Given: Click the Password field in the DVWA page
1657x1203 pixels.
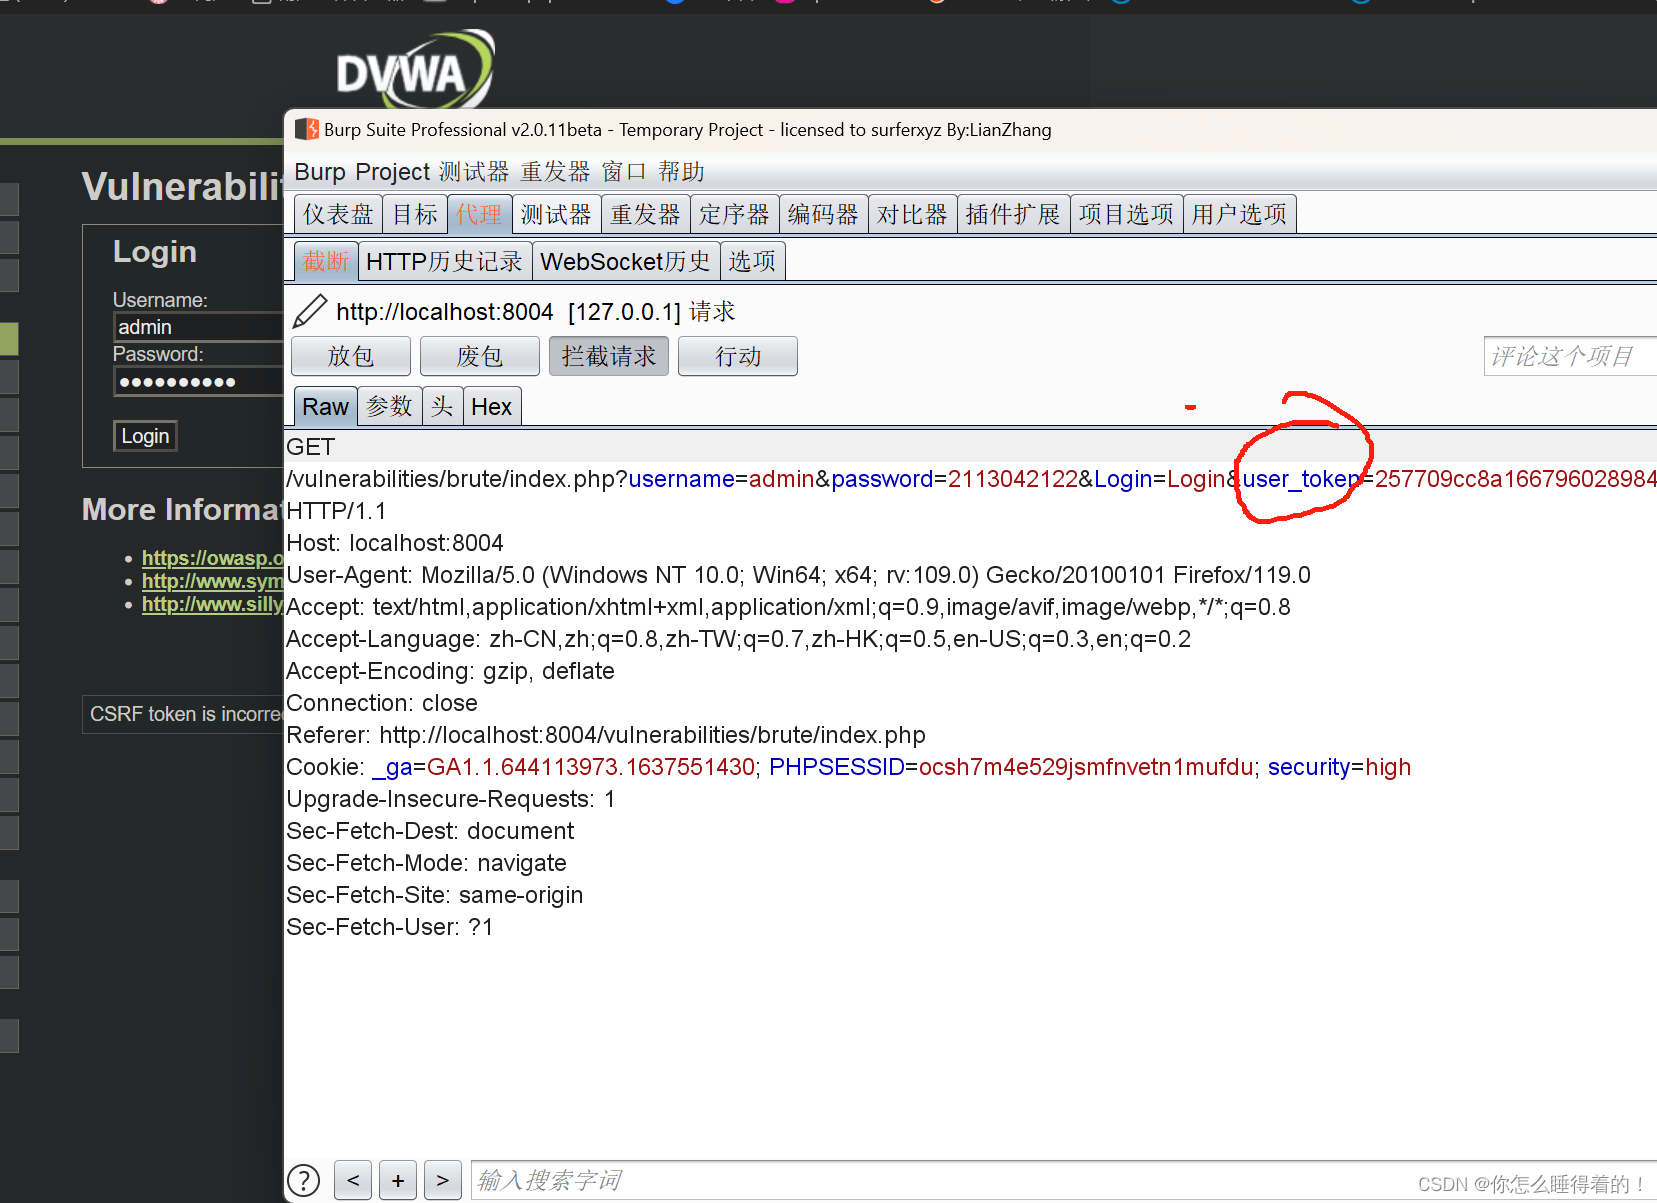Looking at the screenshot, I should [198, 381].
